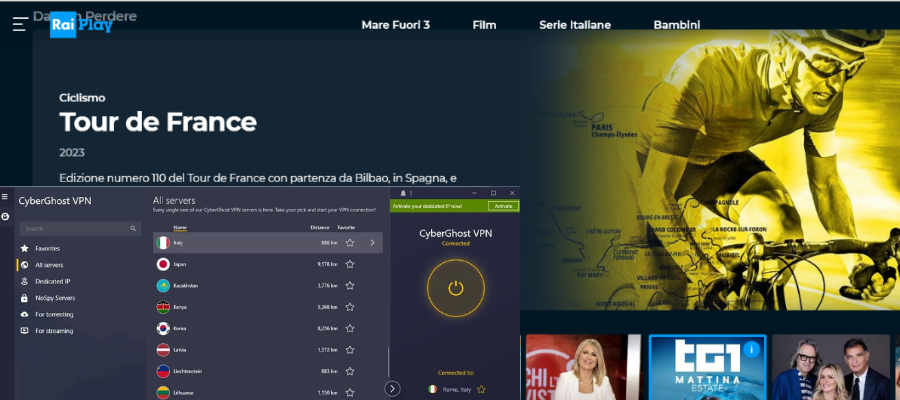Favorite the Latvia server star
This screenshot has width=900, height=400.
tap(350, 350)
